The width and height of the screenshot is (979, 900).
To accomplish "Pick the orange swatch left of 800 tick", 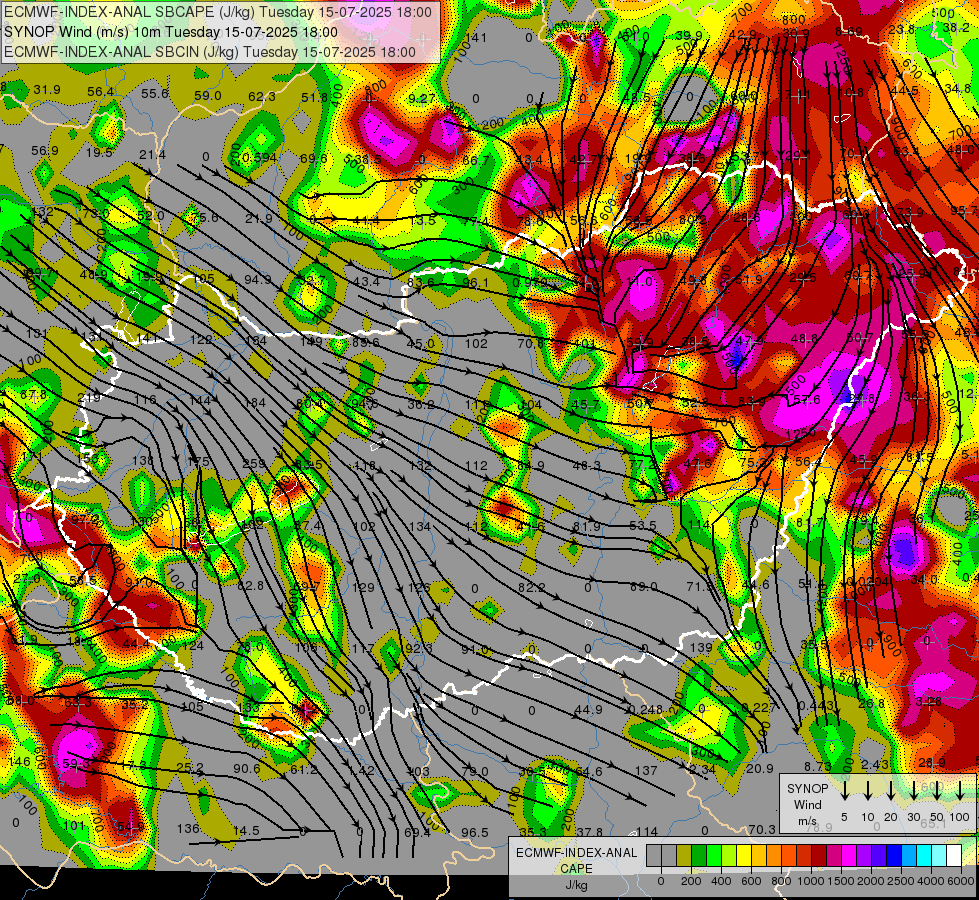I will pos(774,855).
